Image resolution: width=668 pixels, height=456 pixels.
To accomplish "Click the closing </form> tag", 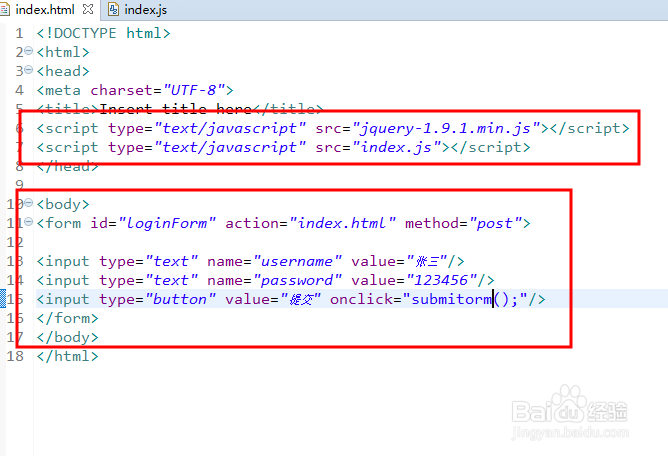I will click(x=67, y=318).
